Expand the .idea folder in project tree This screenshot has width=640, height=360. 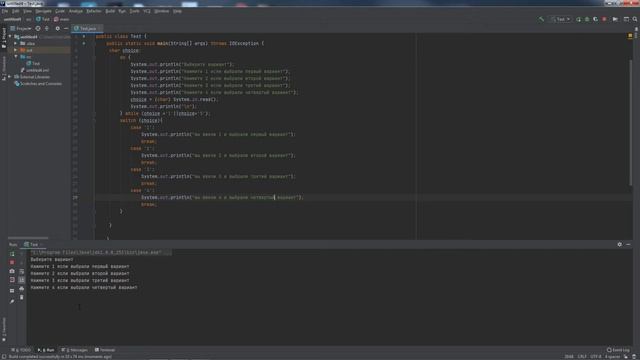(x=16, y=43)
